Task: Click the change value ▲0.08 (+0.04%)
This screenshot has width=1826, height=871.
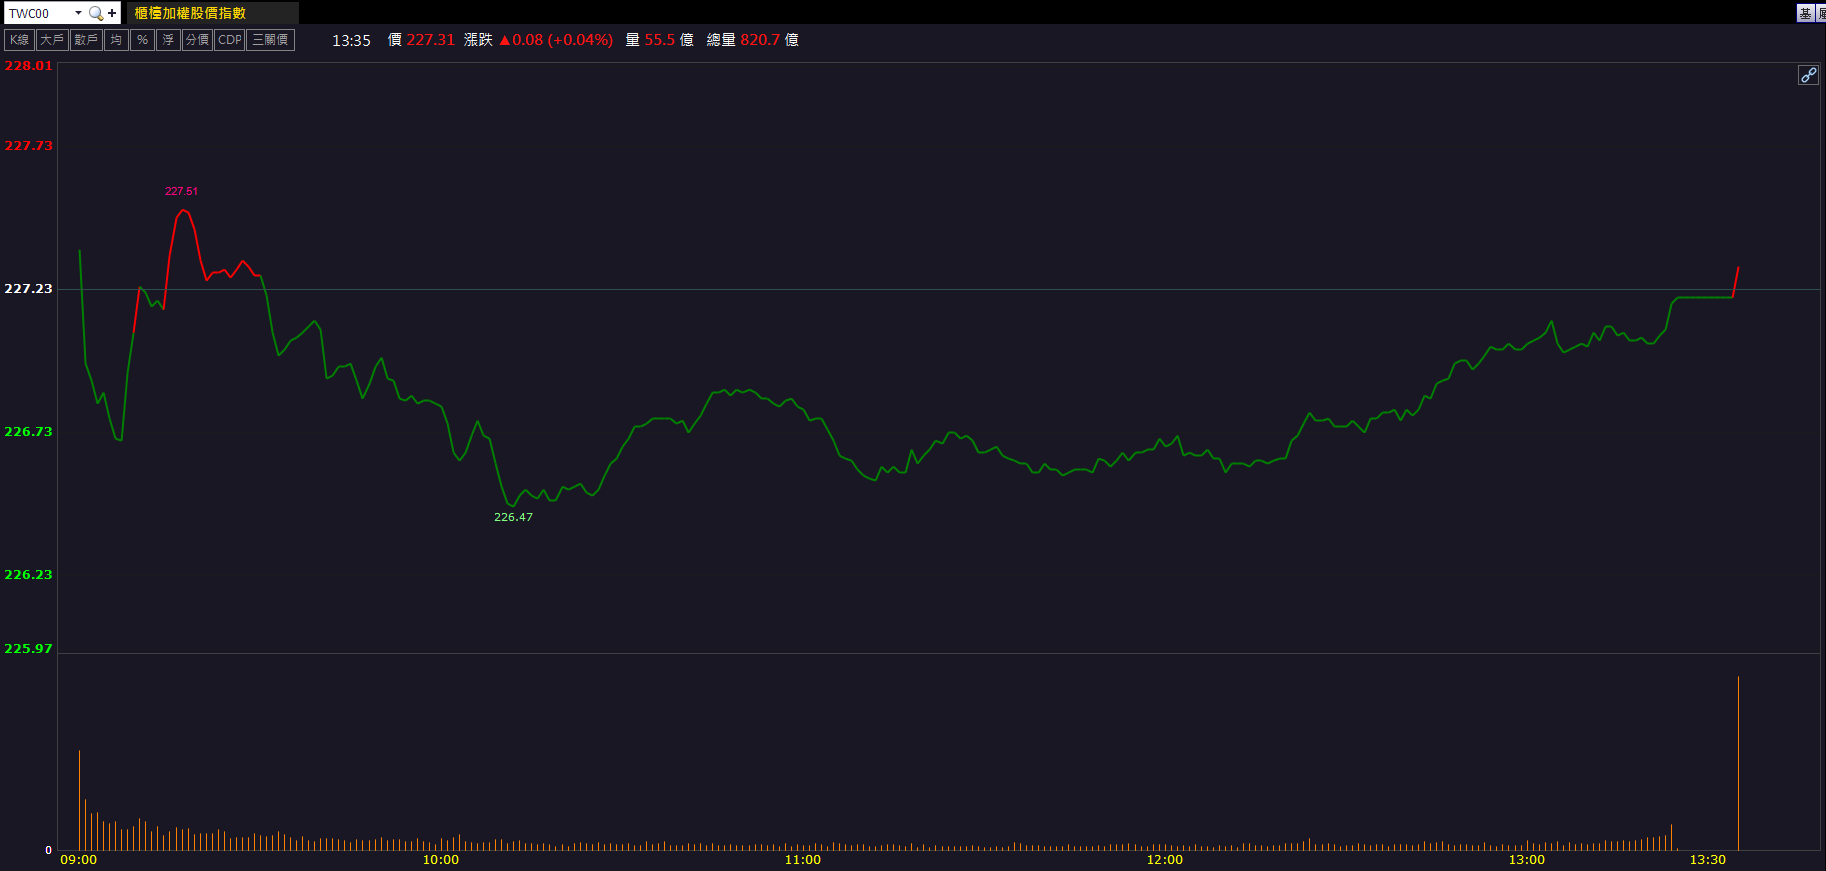Action: 556,40
